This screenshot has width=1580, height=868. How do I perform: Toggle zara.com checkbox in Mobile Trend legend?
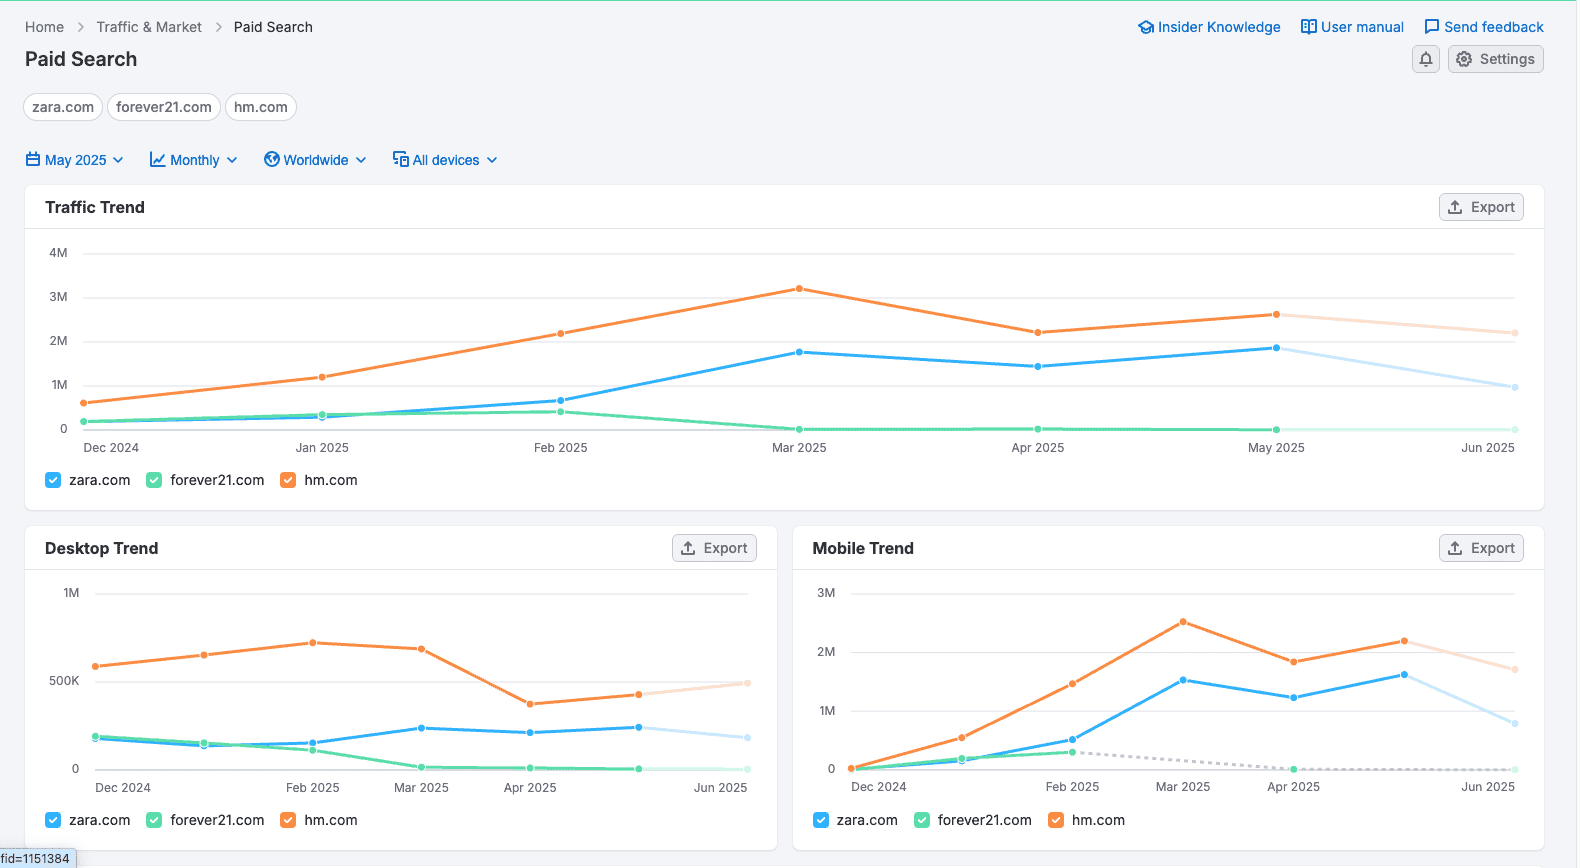tap(821, 820)
